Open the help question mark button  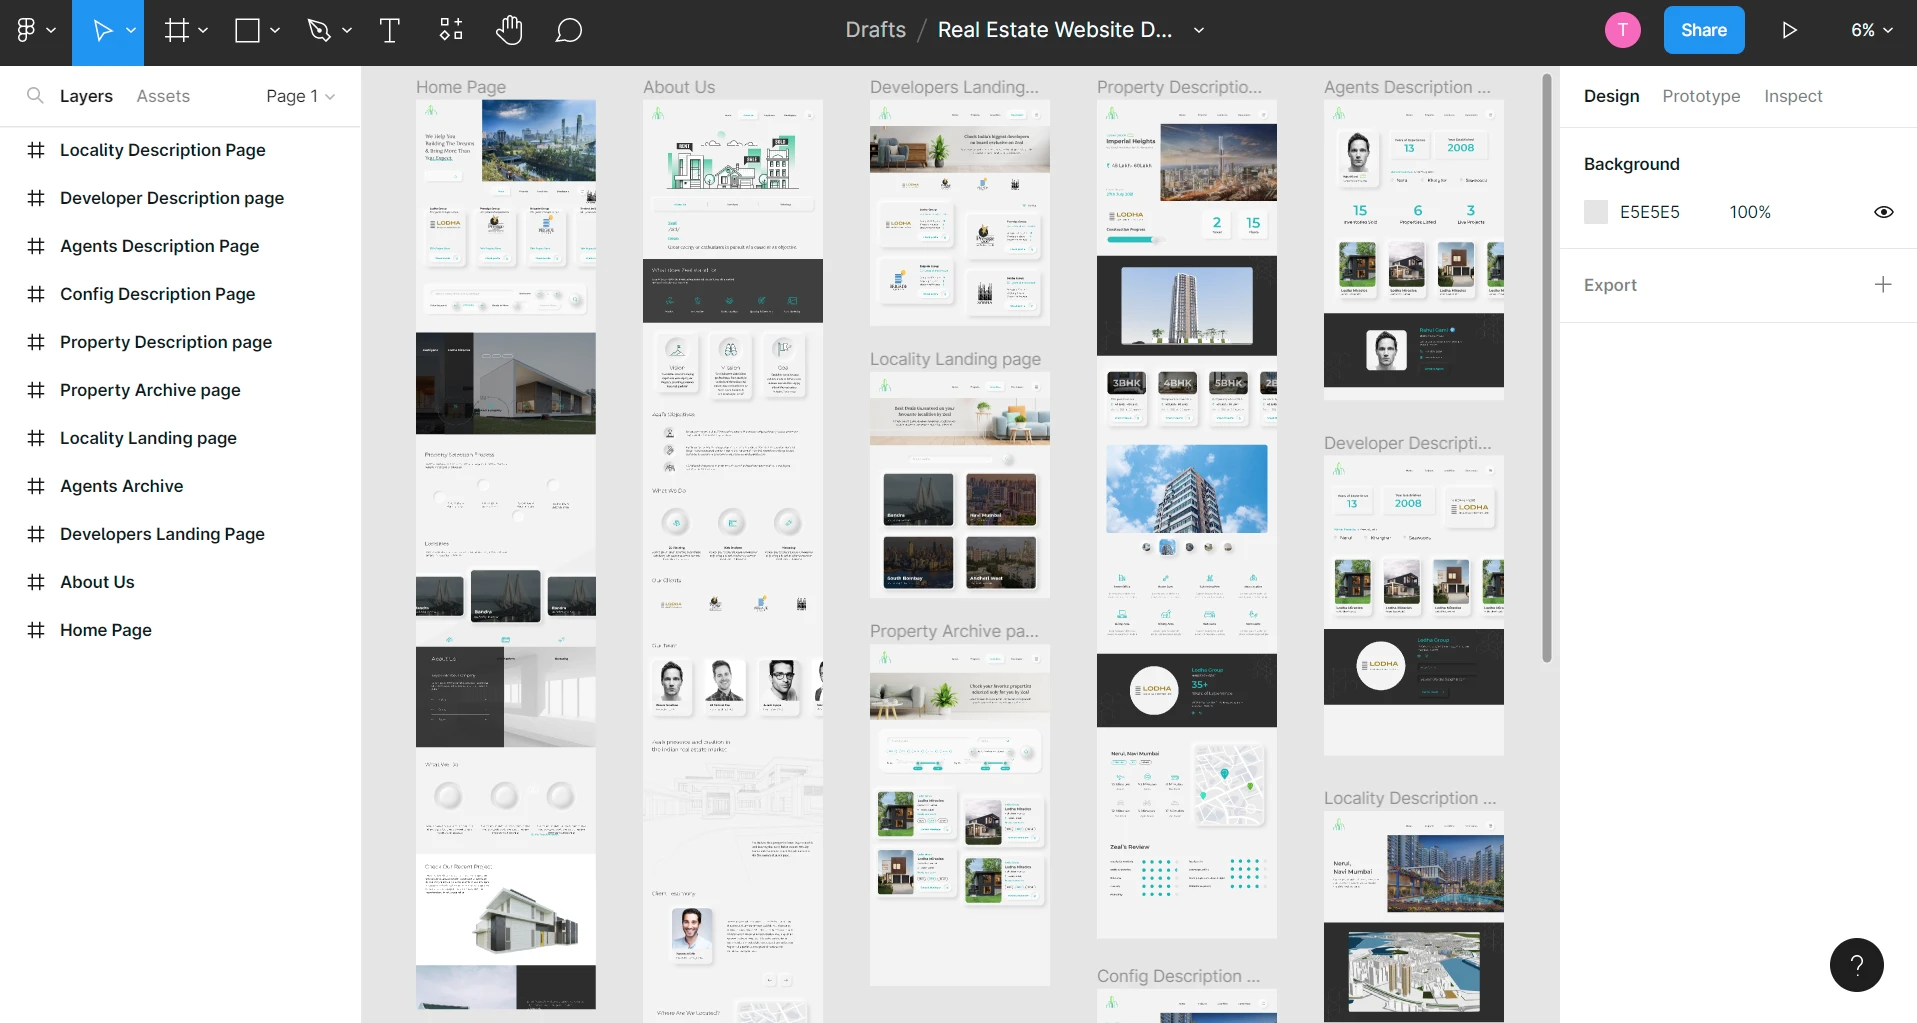1857,965
